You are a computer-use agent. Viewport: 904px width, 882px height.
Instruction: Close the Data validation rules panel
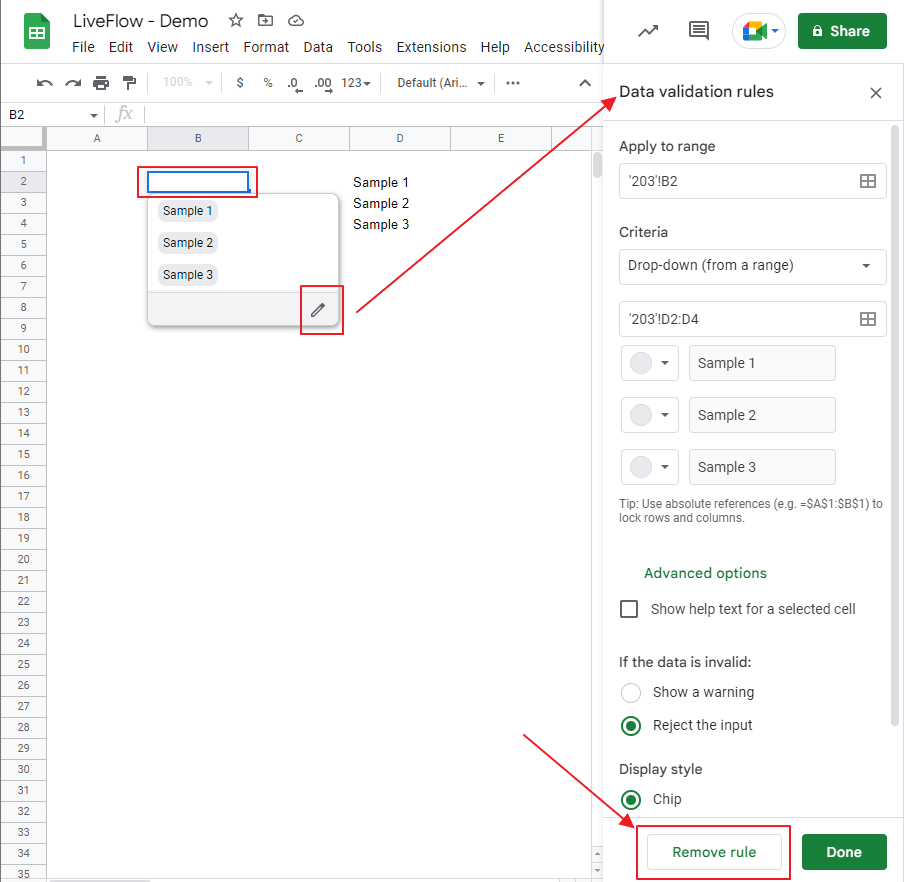876,93
